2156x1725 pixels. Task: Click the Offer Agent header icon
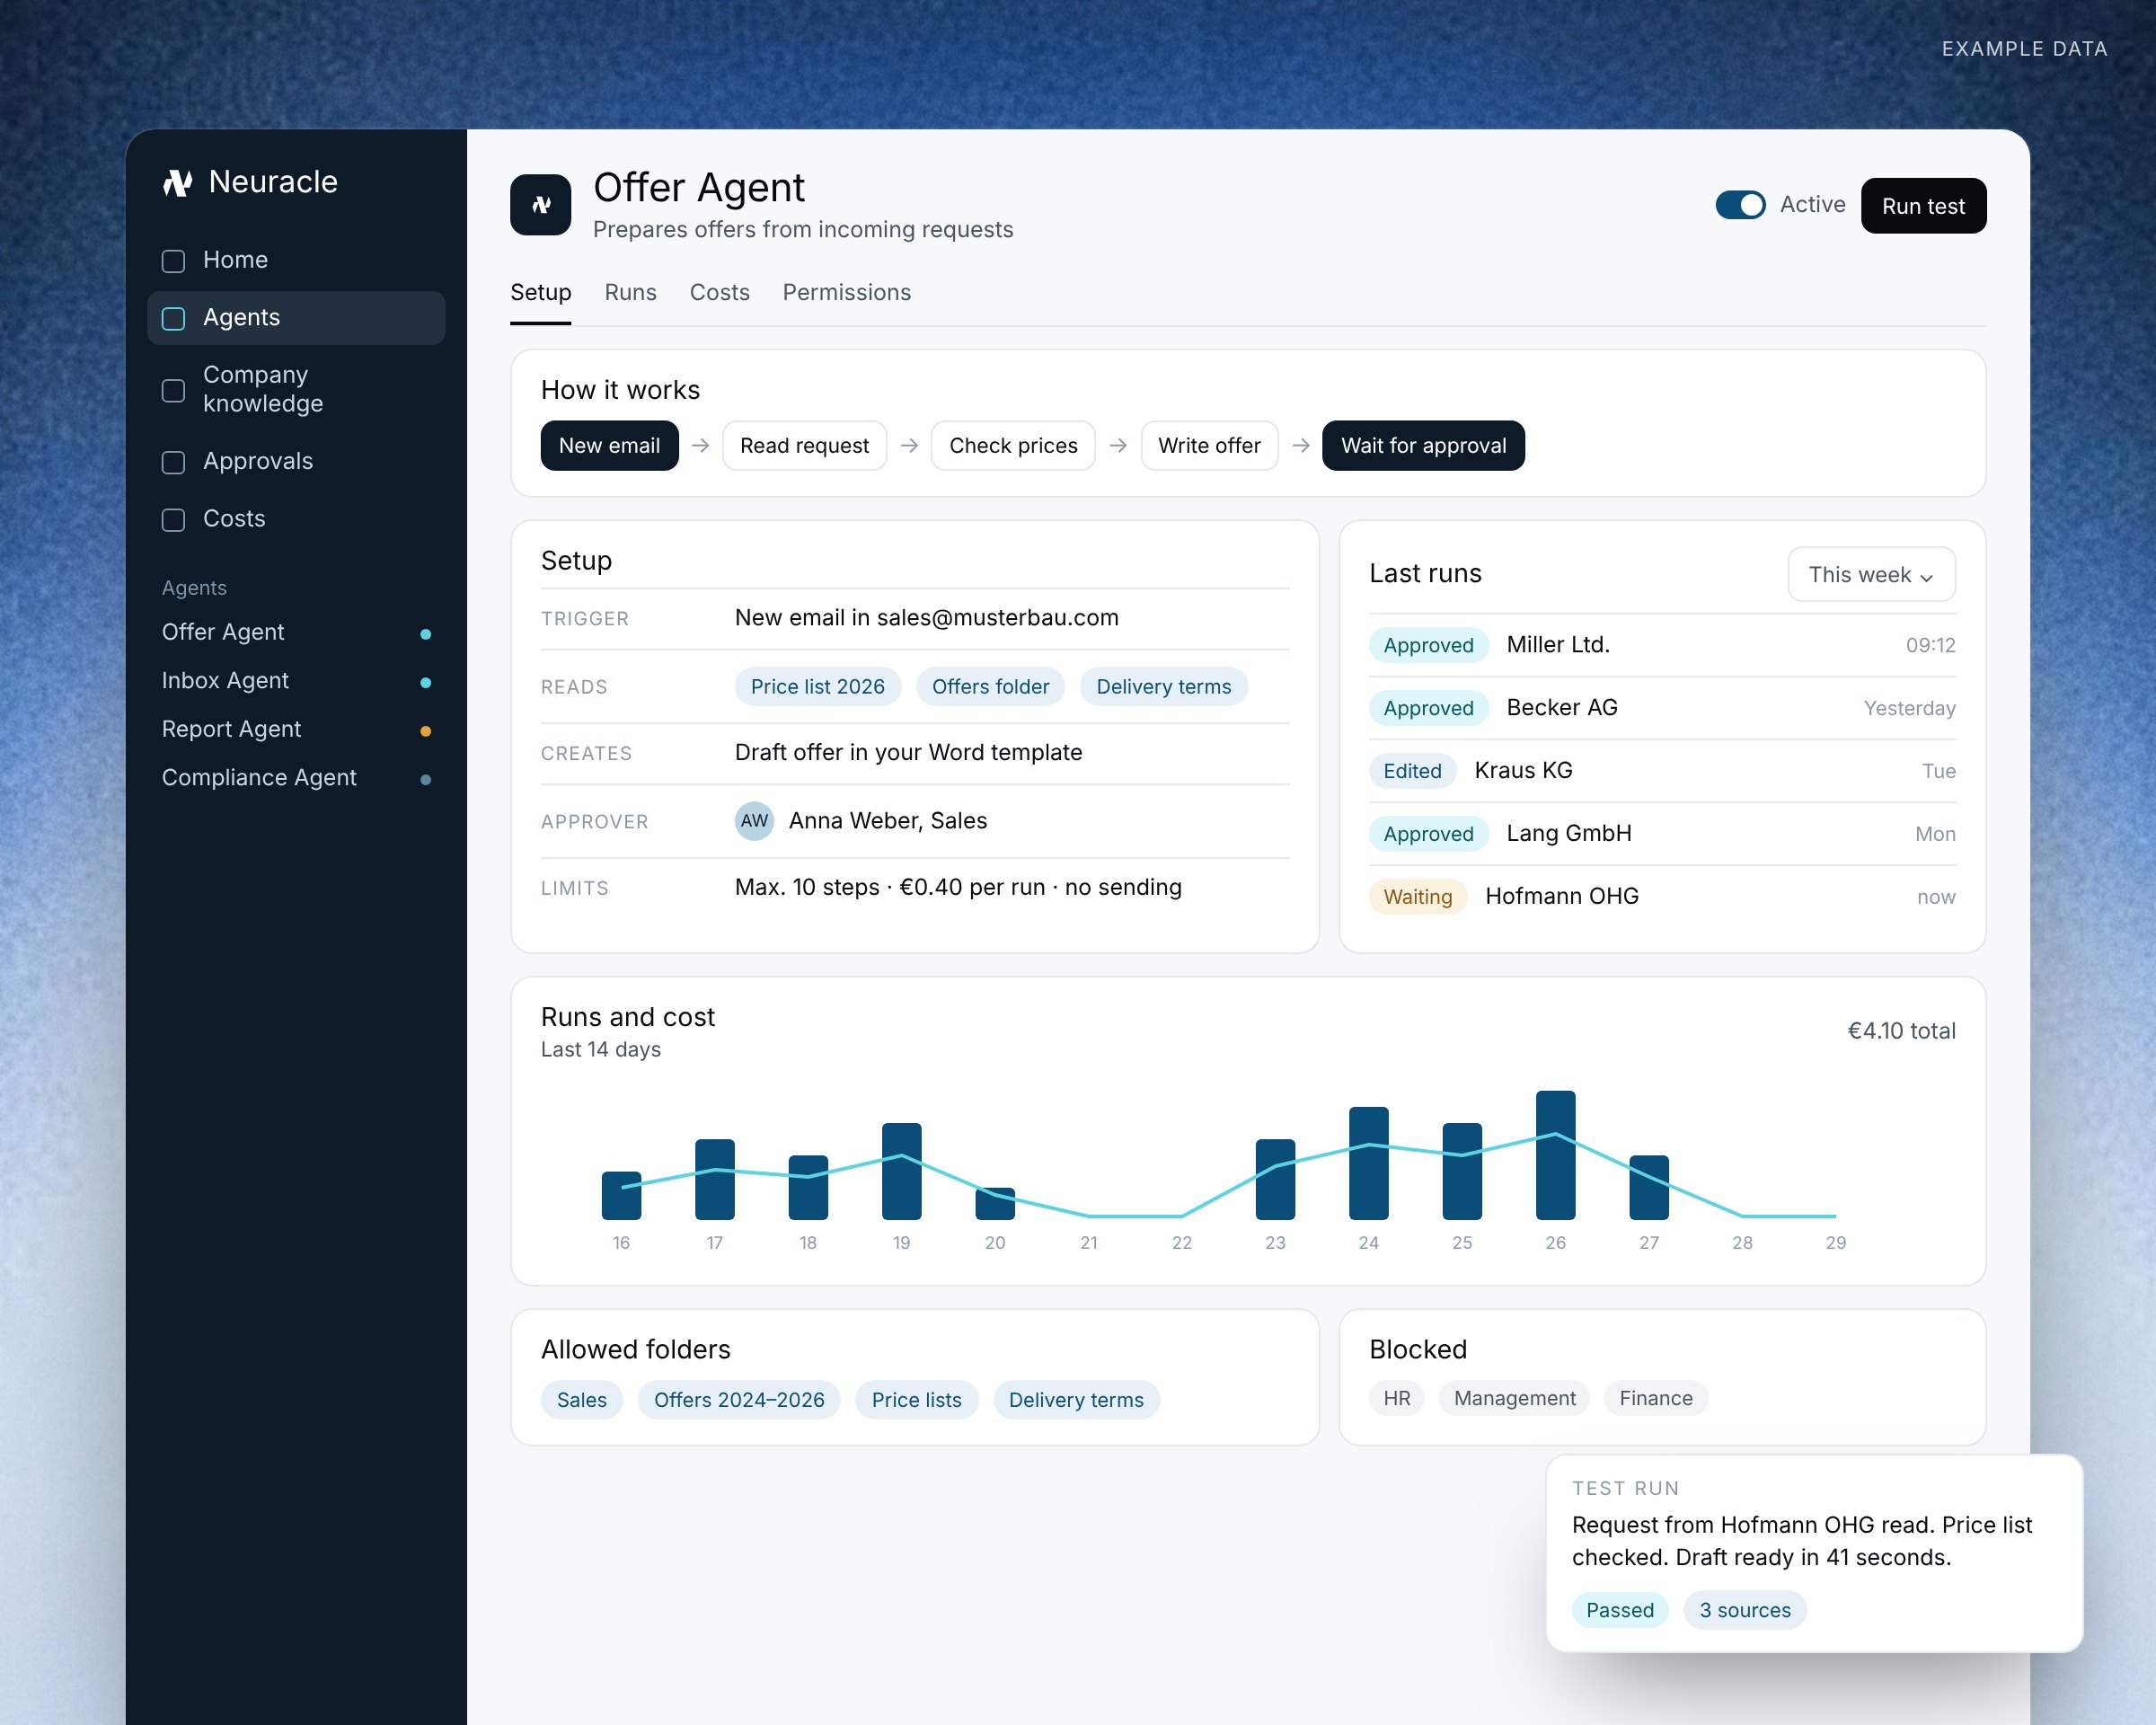(540, 205)
